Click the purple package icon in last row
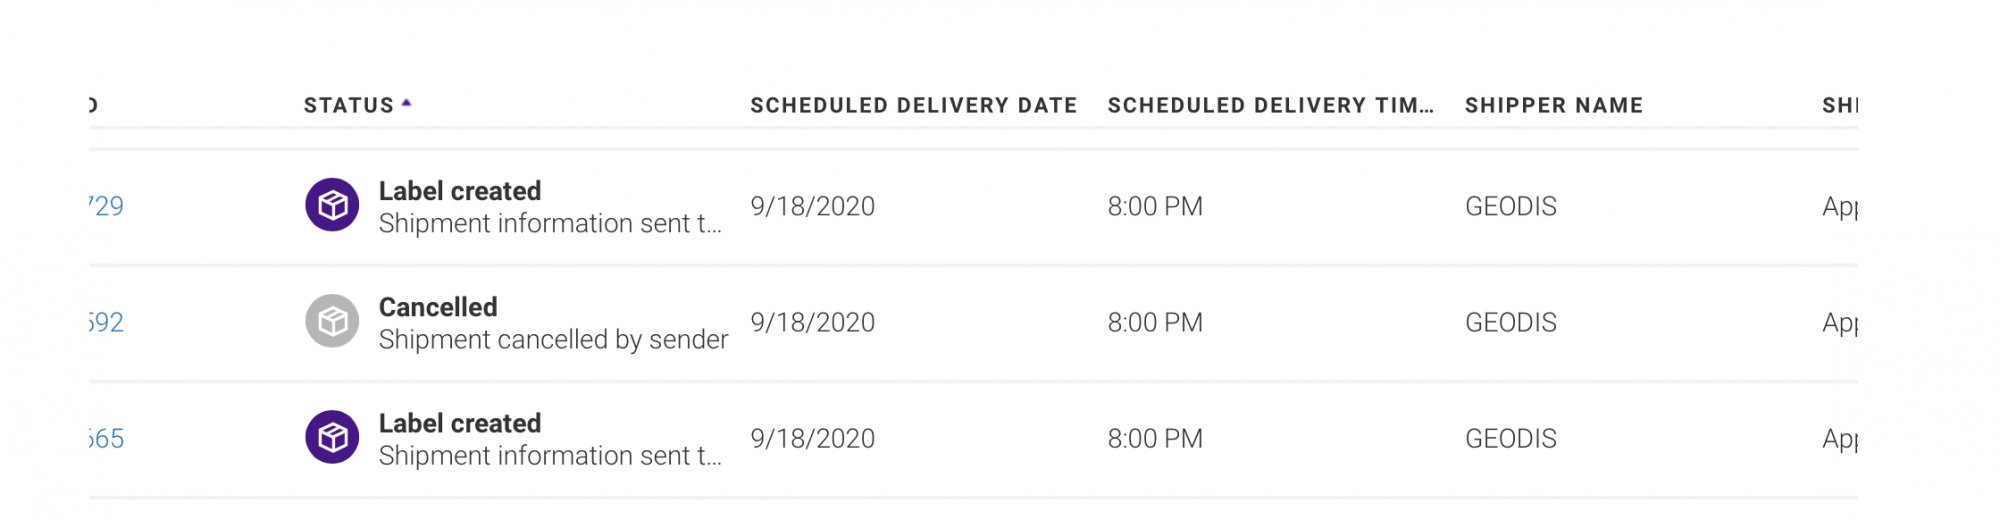 (x=332, y=437)
